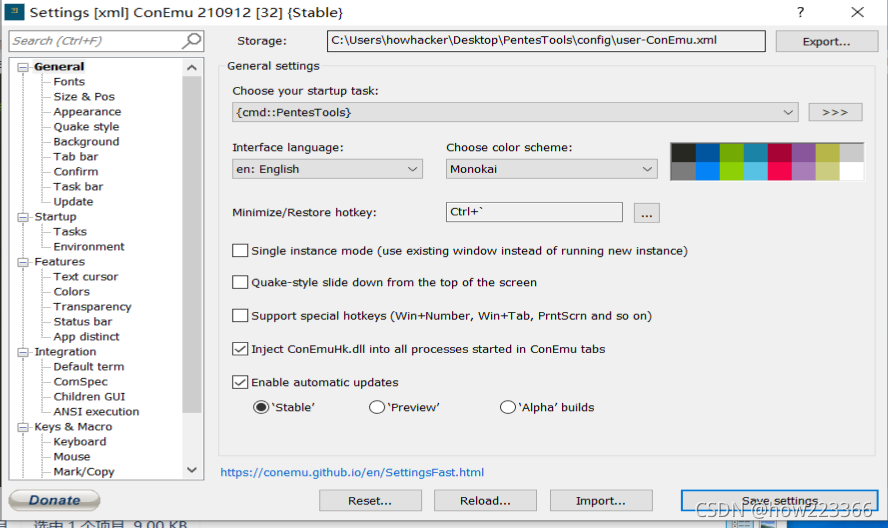Collapse the Keys & Macro tree node
This screenshot has height=528, width=888.
click(x=23, y=427)
